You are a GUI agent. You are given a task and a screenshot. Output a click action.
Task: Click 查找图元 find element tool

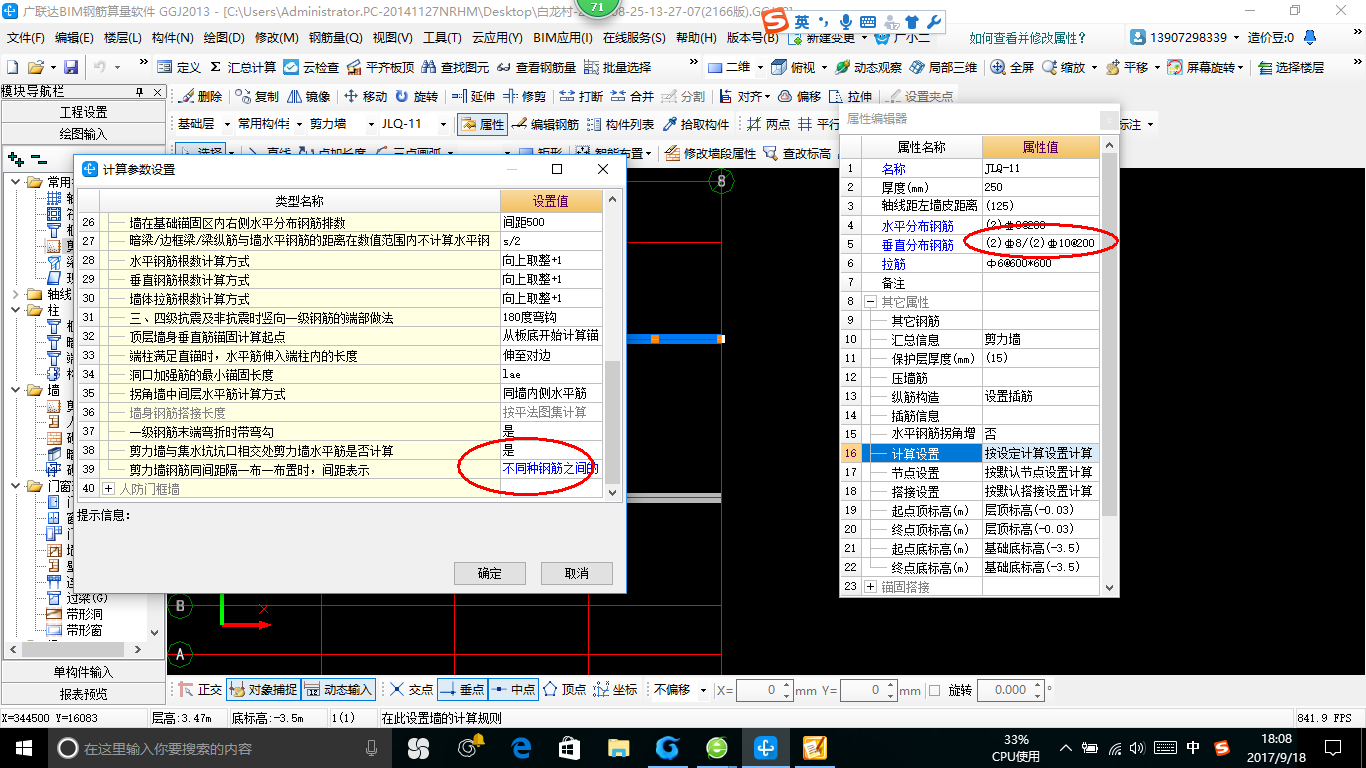(456, 67)
